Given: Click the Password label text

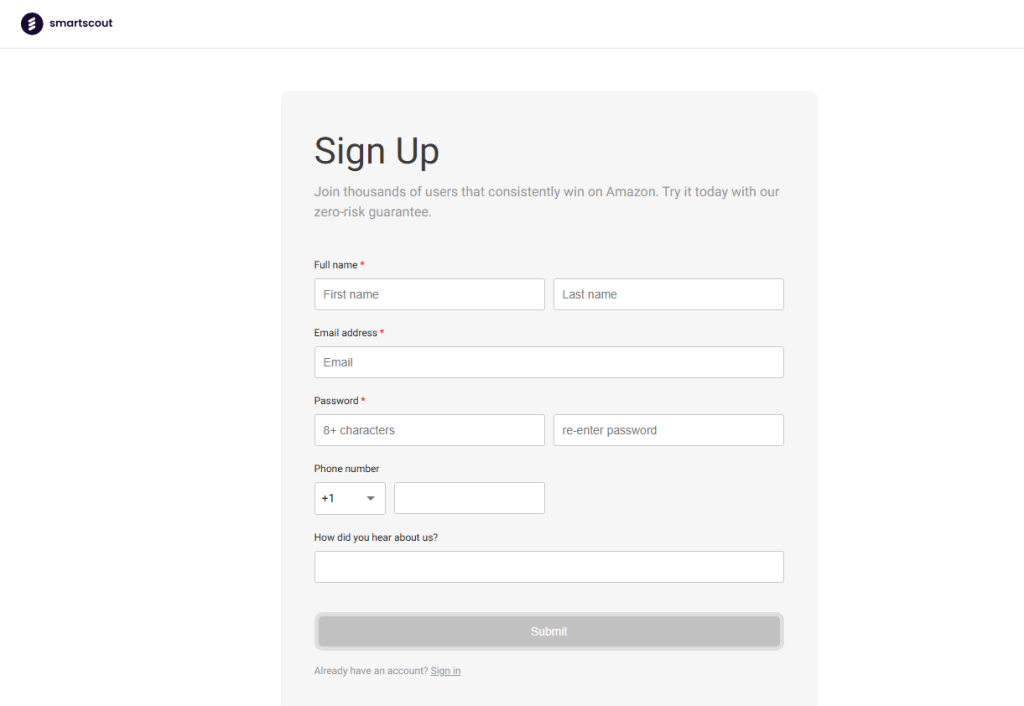Looking at the screenshot, I should [336, 401].
